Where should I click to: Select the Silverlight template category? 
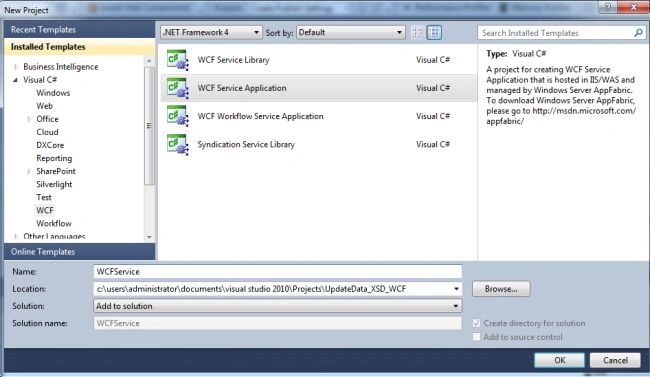click(54, 184)
